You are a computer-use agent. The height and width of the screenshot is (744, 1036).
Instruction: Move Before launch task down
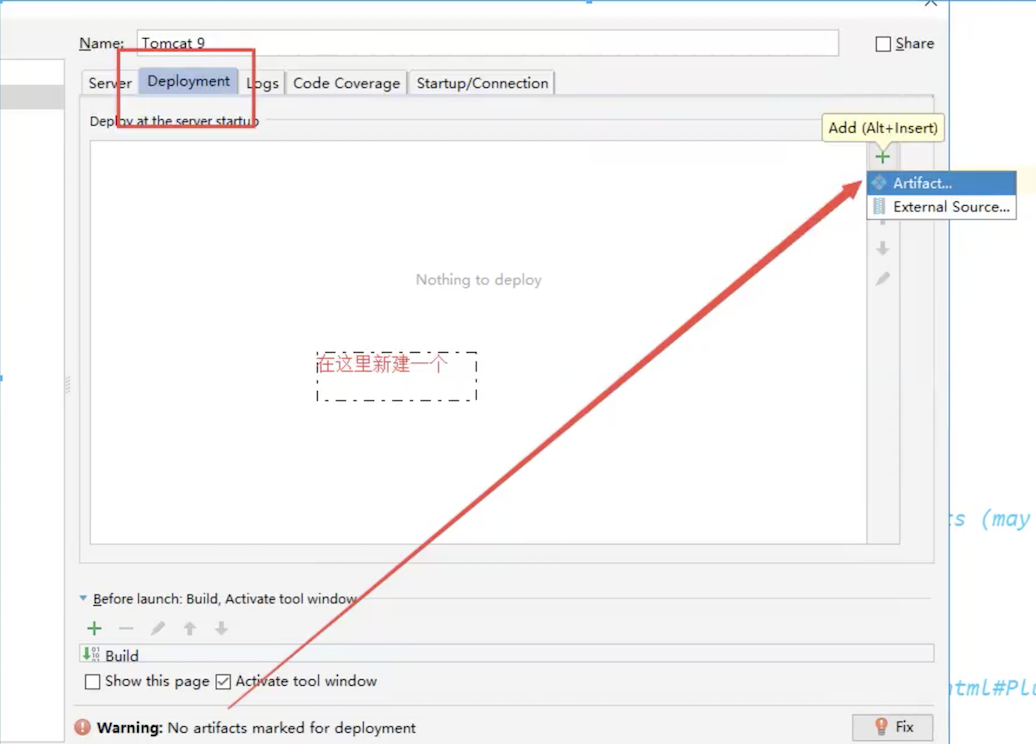(x=221, y=628)
